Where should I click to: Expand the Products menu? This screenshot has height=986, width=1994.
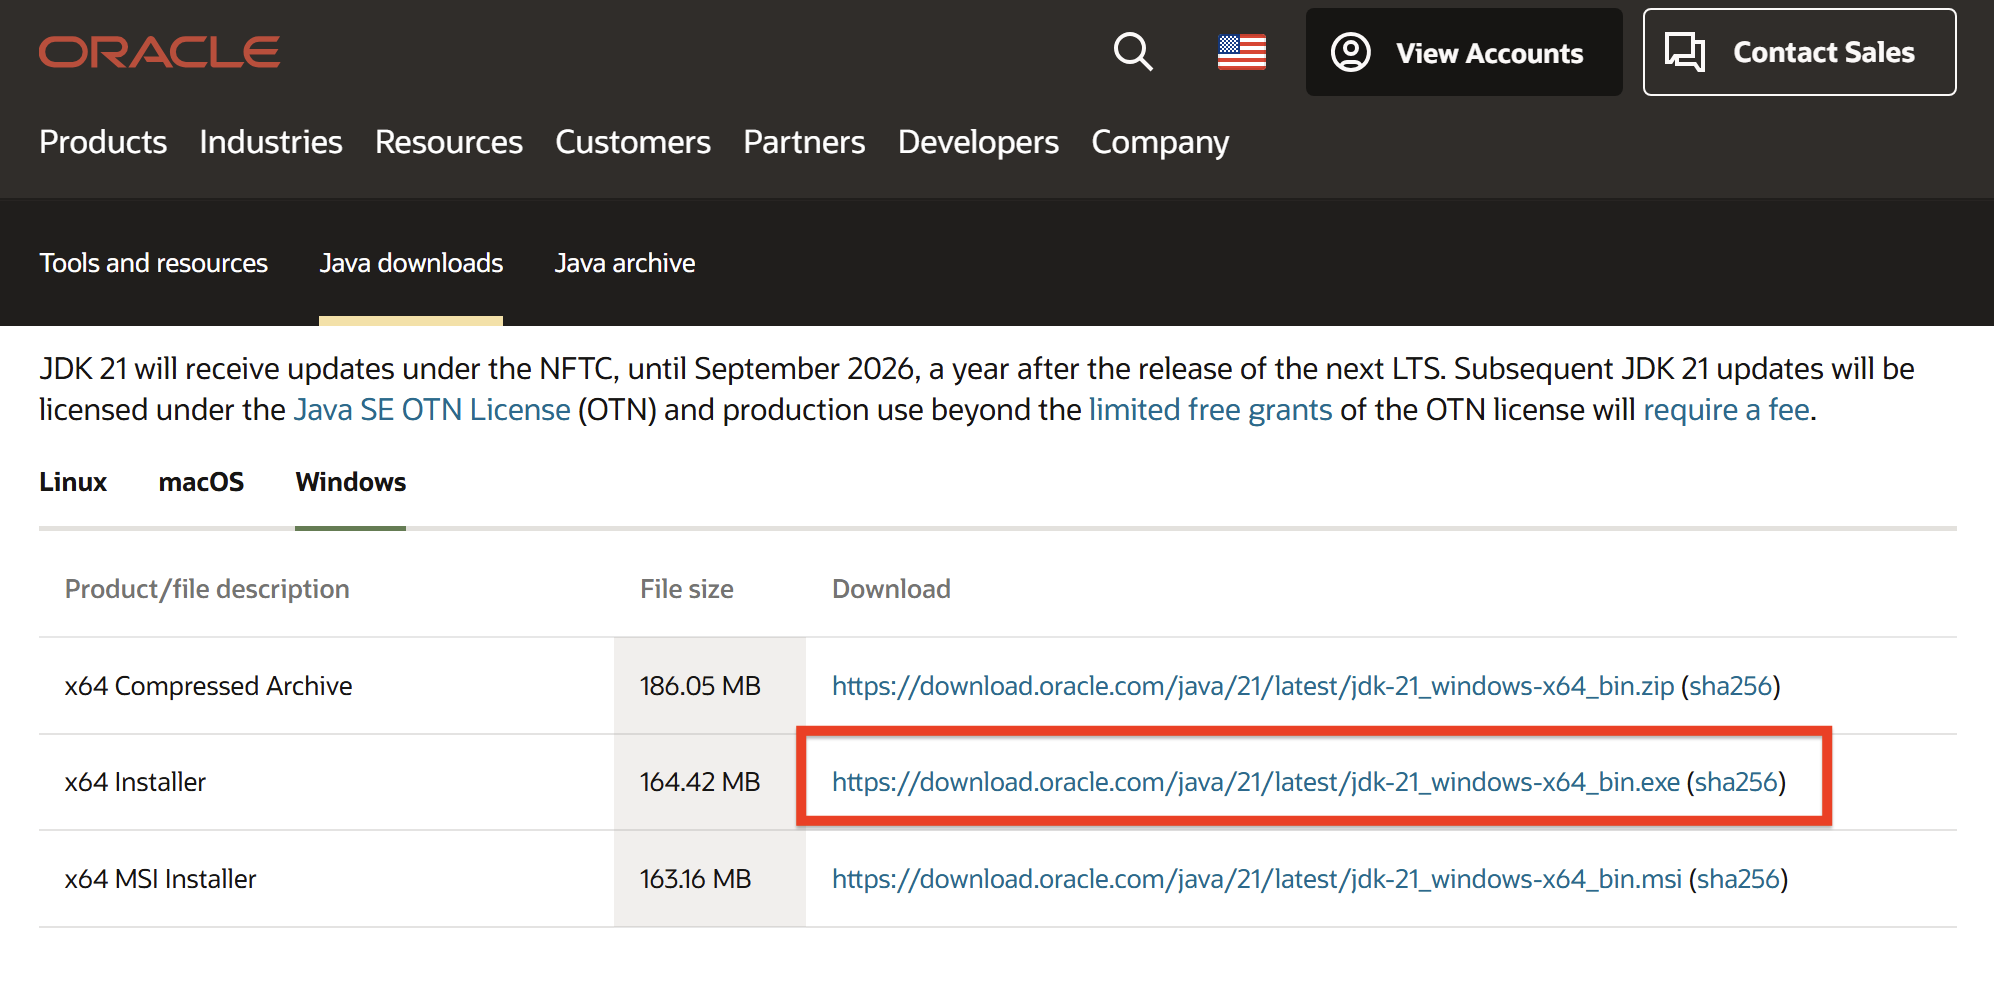[103, 142]
